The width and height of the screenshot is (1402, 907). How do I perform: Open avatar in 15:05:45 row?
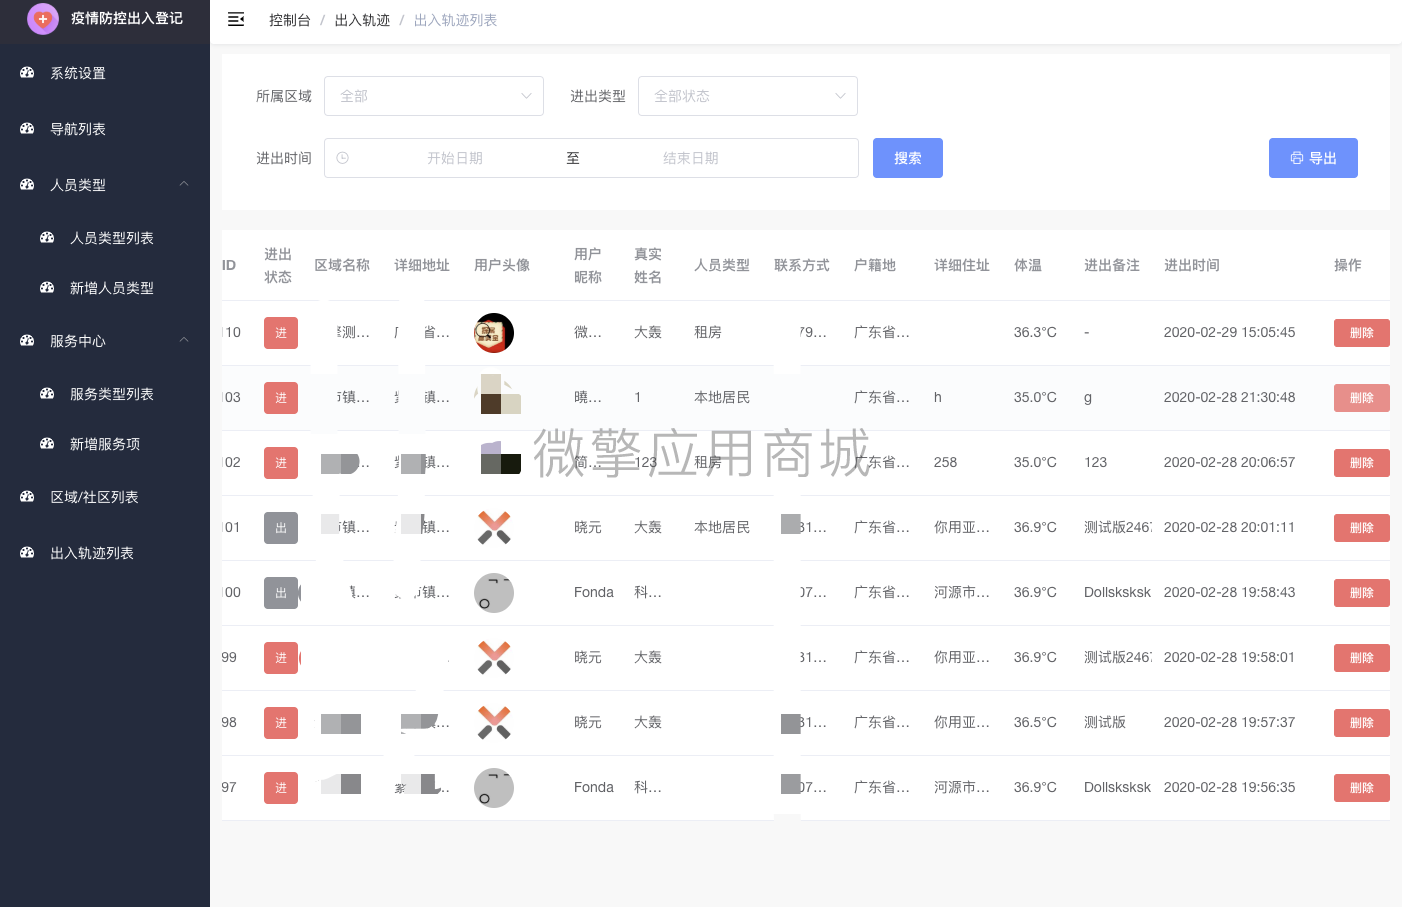(x=494, y=333)
